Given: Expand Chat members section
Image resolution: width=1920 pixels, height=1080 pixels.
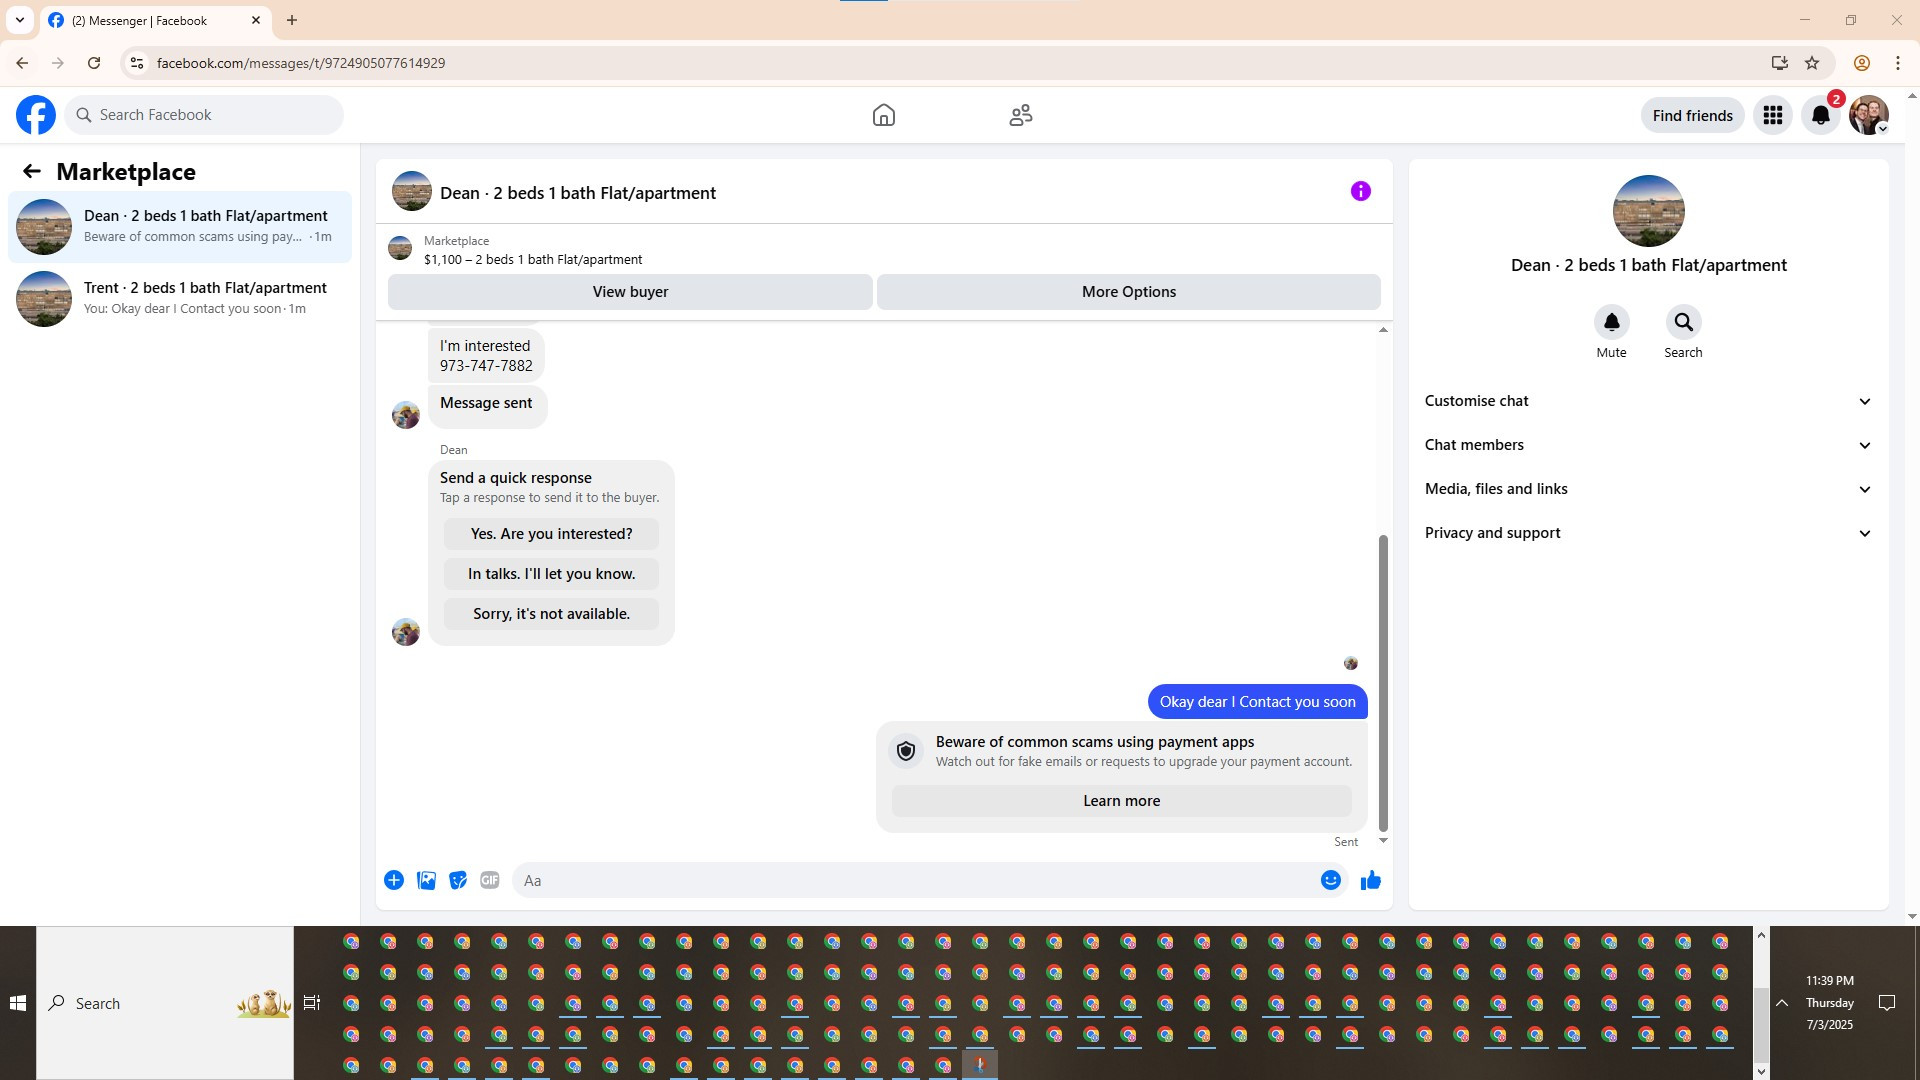Looking at the screenshot, I should coord(1648,445).
